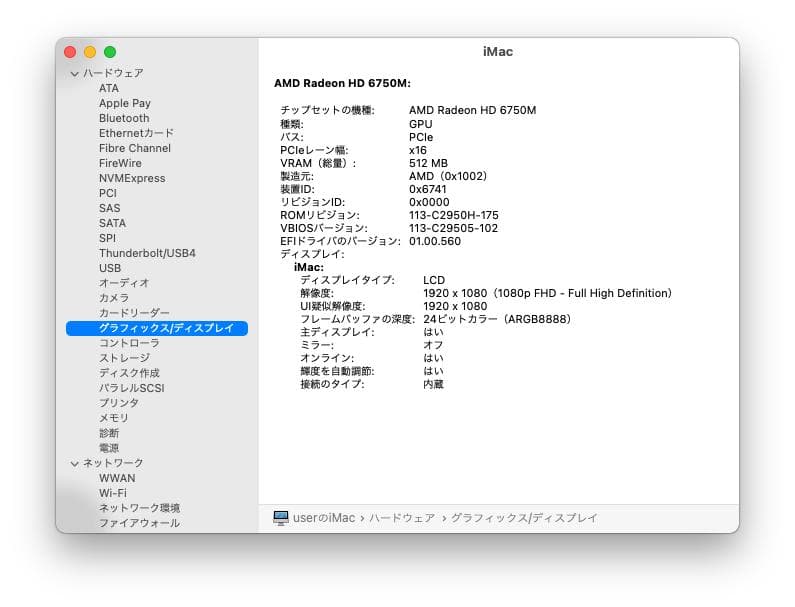
Task: Click グラフィックス/ディスプレイ in the path bar
Action: 524,518
